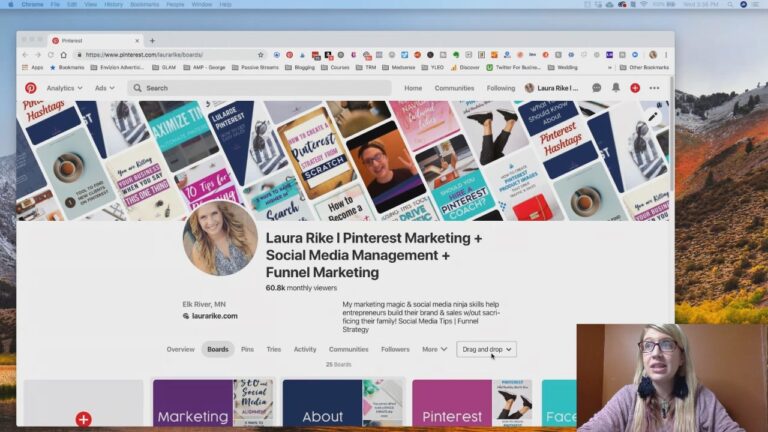The height and width of the screenshot is (432, 768).
Task: Click the browser back arrow
Action: 25,55
